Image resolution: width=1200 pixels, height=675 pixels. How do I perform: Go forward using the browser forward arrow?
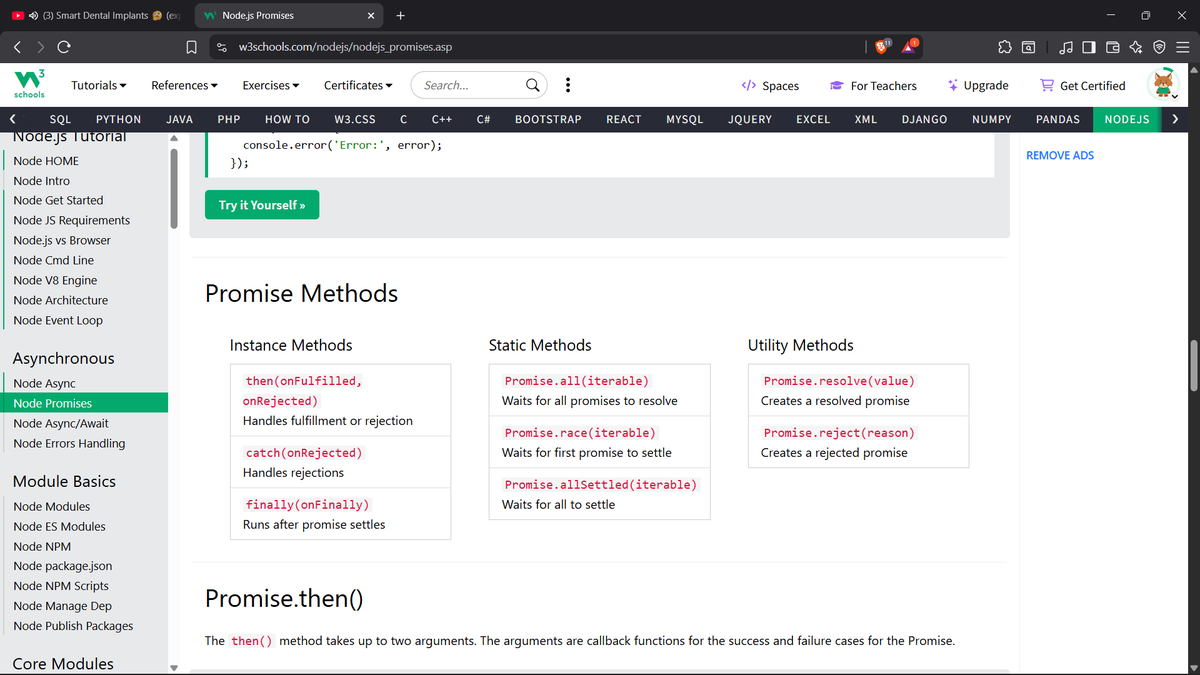(41, 47)
